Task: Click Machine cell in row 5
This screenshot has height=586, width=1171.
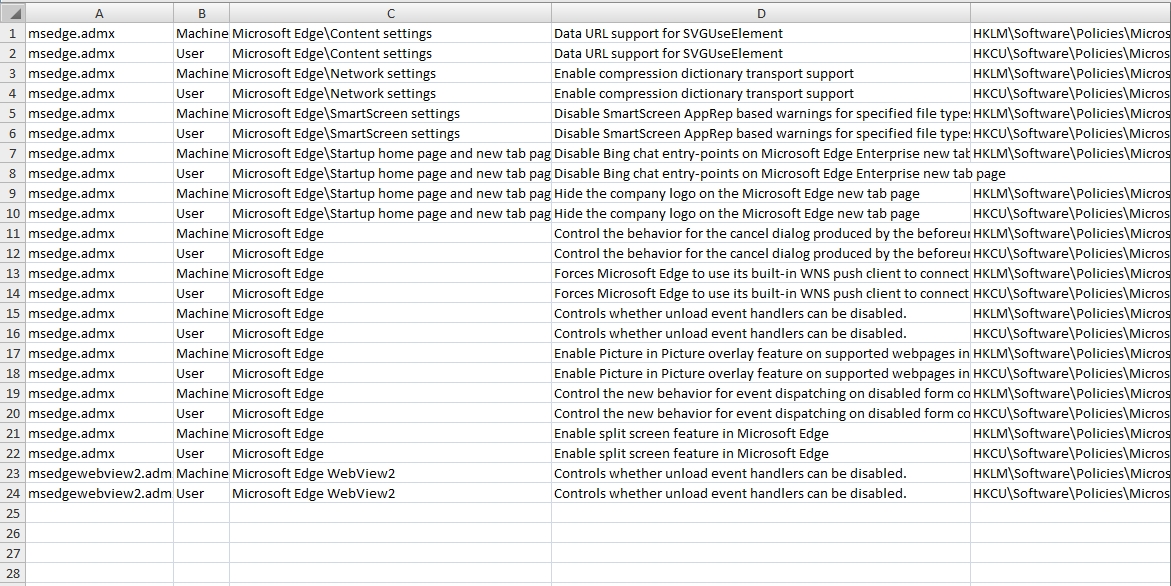Action: 202,113
